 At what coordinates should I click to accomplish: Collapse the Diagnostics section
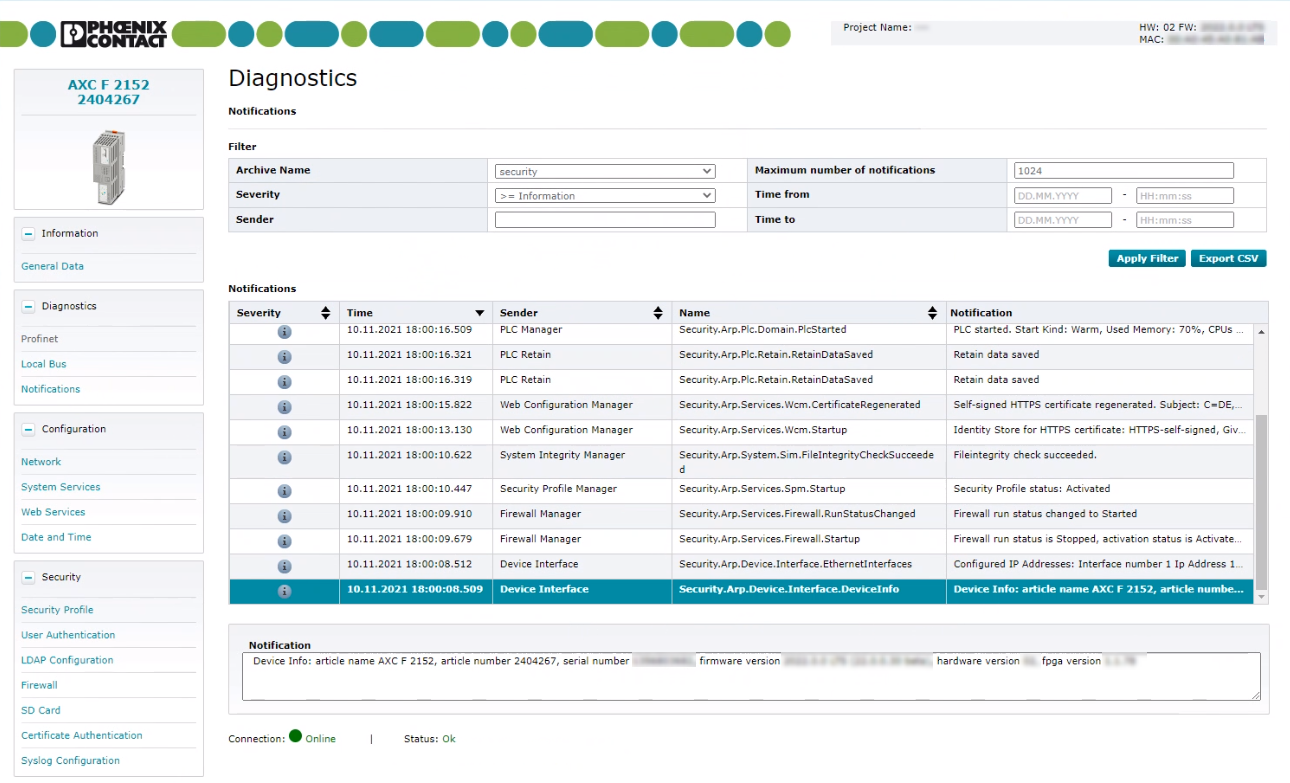pyautogui.click(x=28, y=307)
